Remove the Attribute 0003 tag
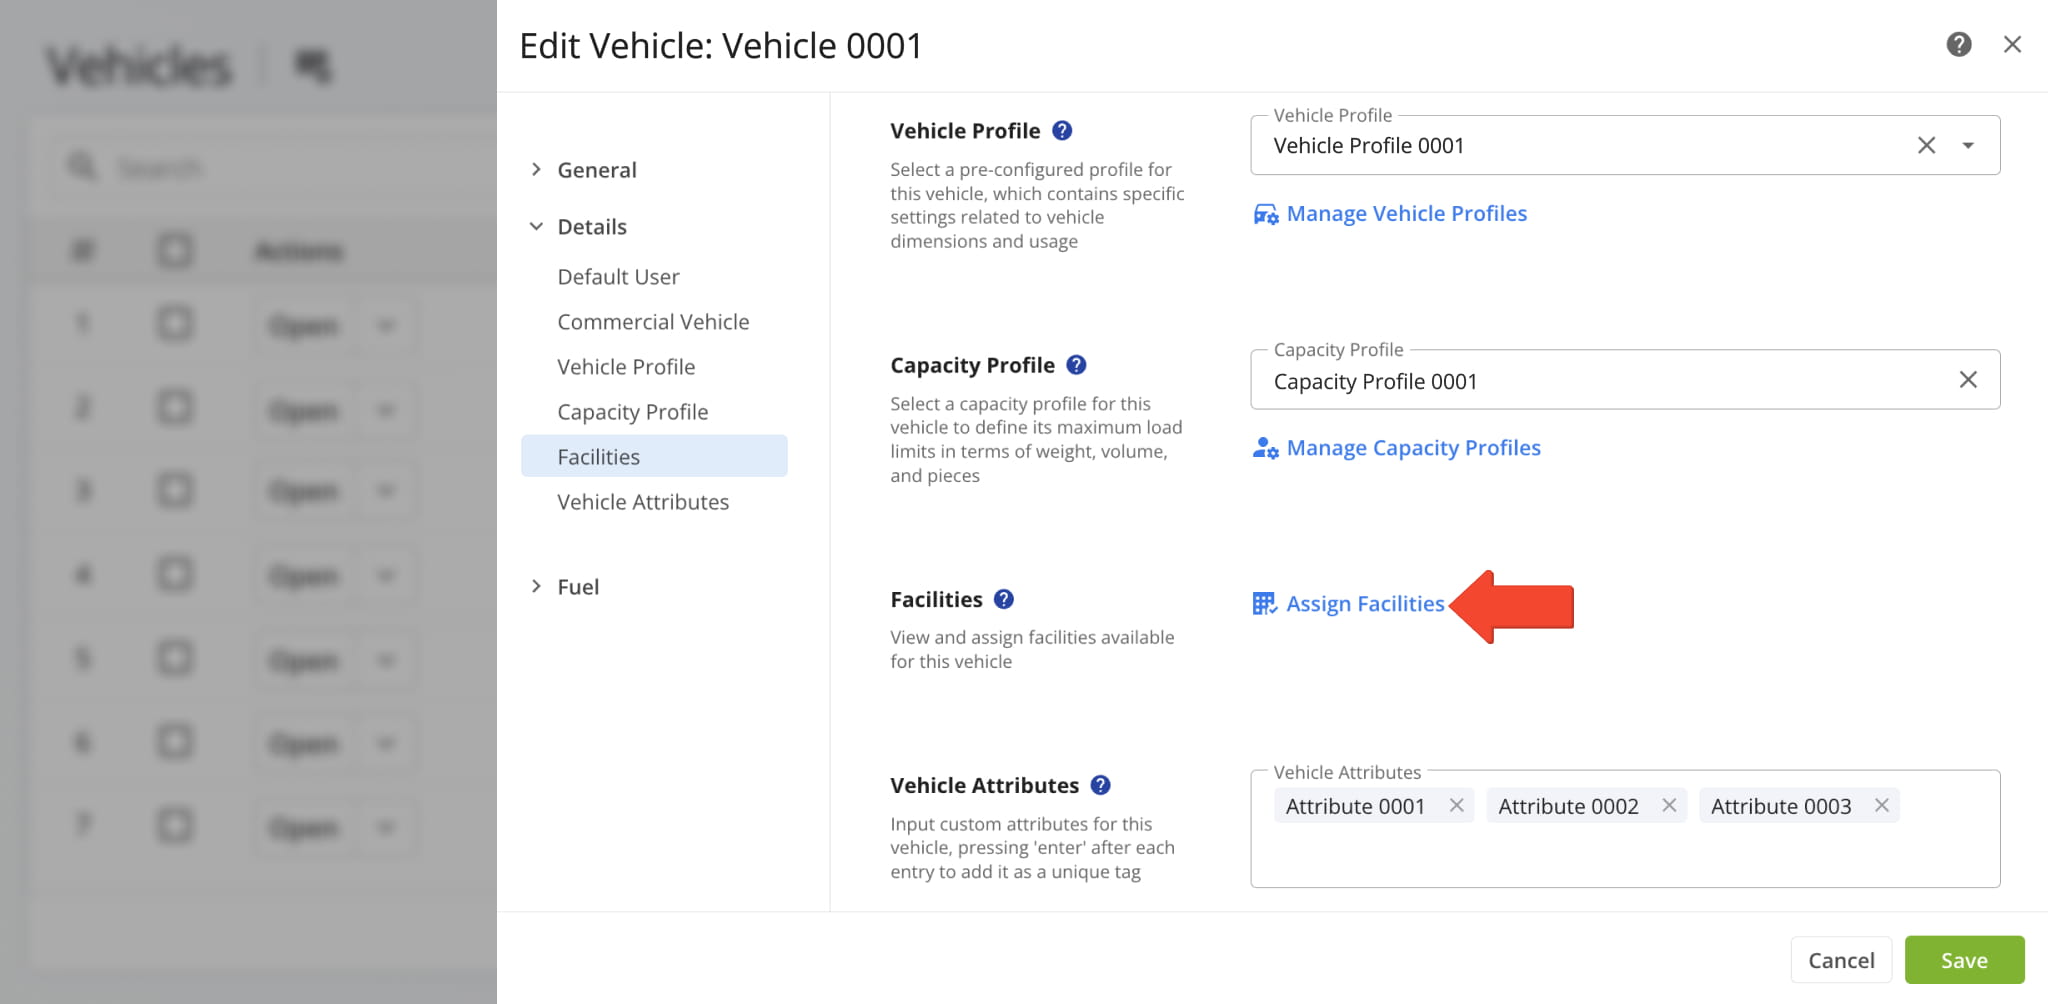The image size is (2048, 1004). coord(1881,805)
